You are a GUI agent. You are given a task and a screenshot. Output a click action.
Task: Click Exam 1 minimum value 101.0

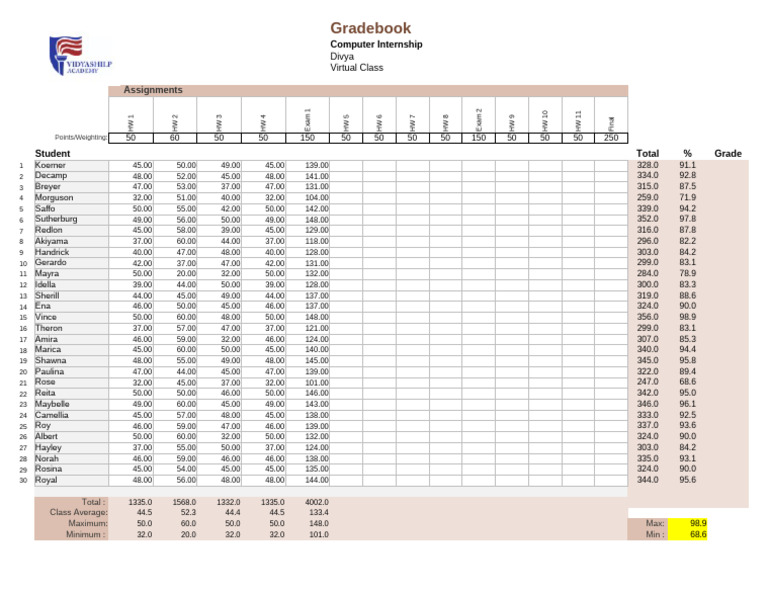pyautogui.click(x=319, y=535)
